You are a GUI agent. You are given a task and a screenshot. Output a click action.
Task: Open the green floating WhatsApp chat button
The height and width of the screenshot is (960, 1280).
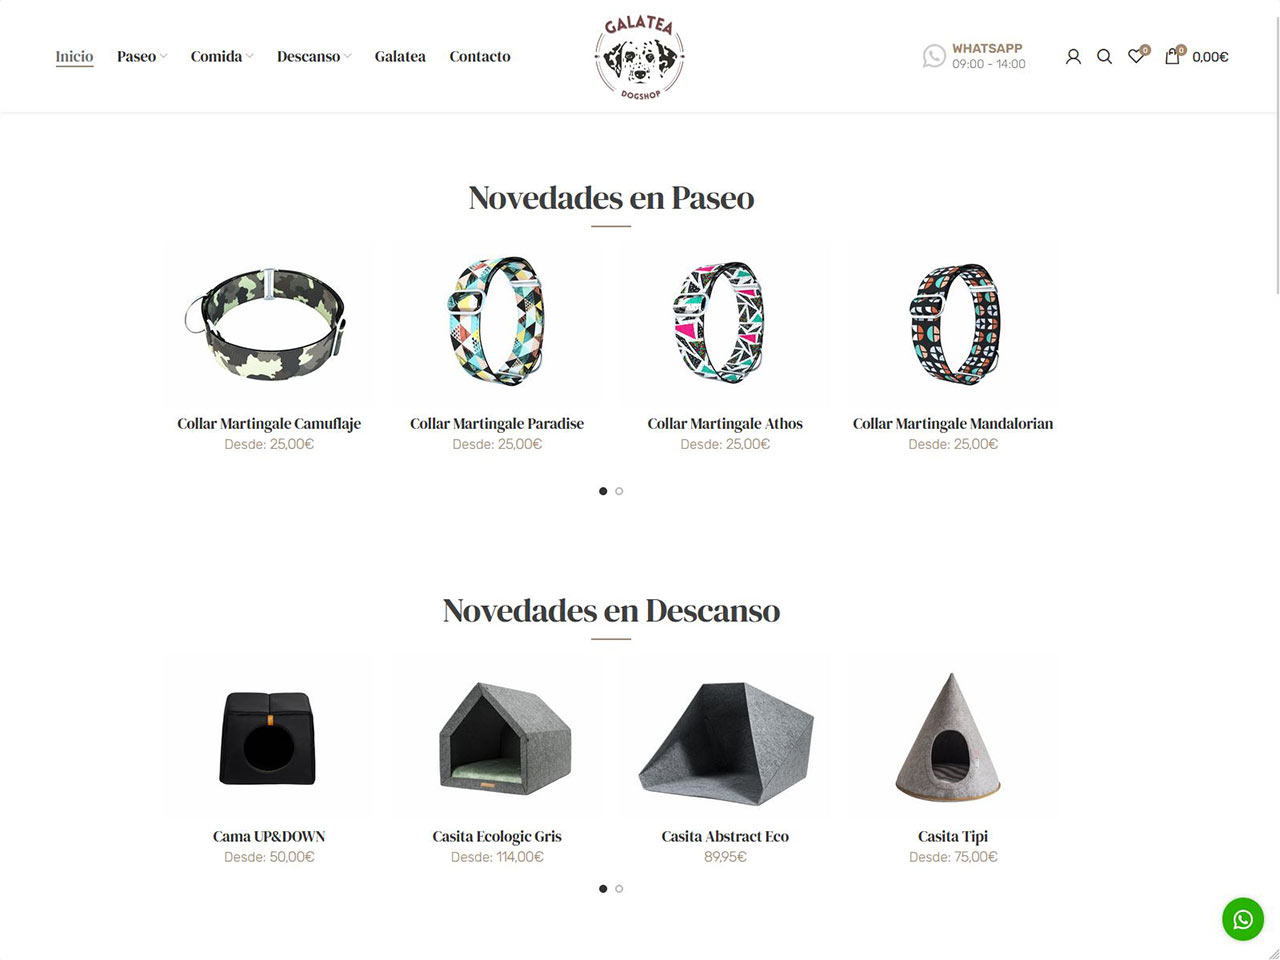pyautogui.click(x=1243, y=919)
